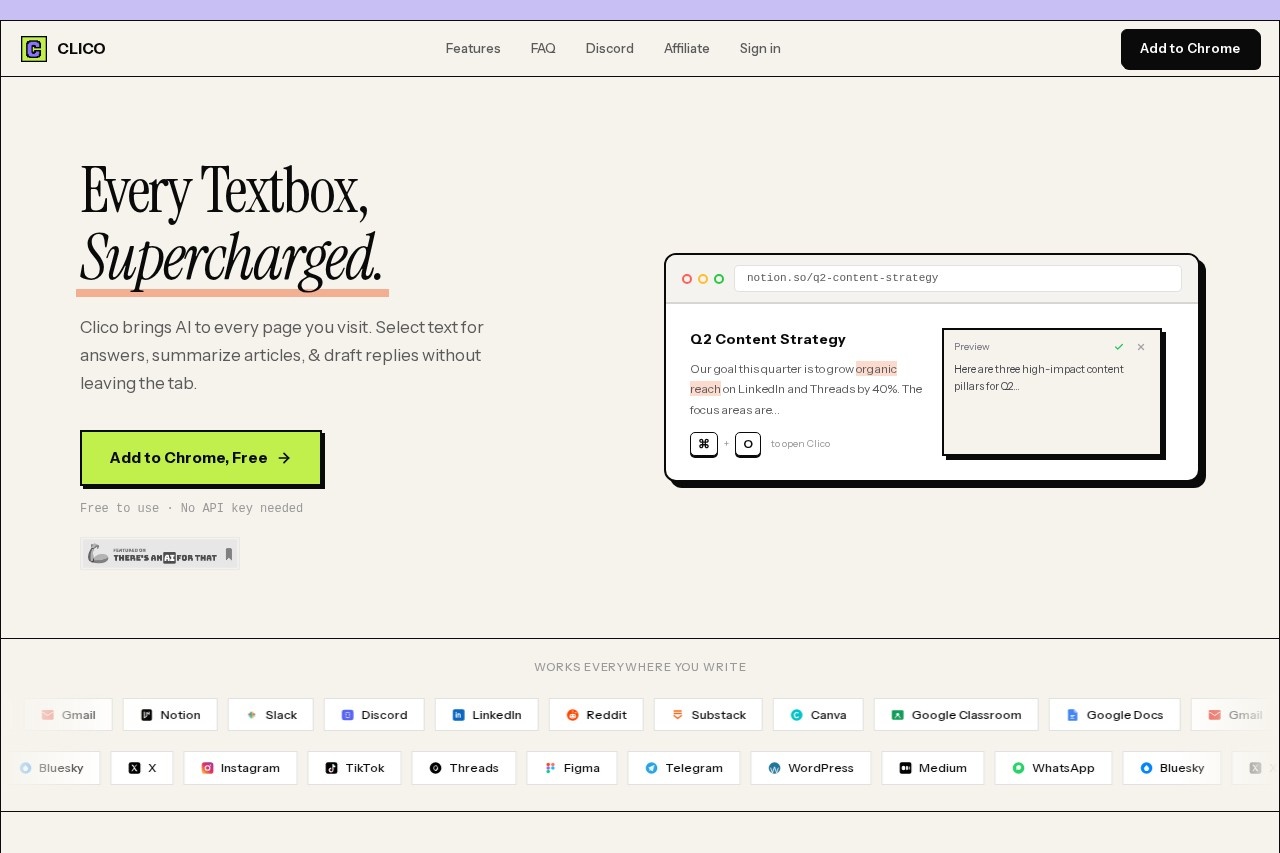Viewport: 1280px width, 853px height.
Task: Accept the suggestion with the Preview checkmark
Action: (1119, 347)
